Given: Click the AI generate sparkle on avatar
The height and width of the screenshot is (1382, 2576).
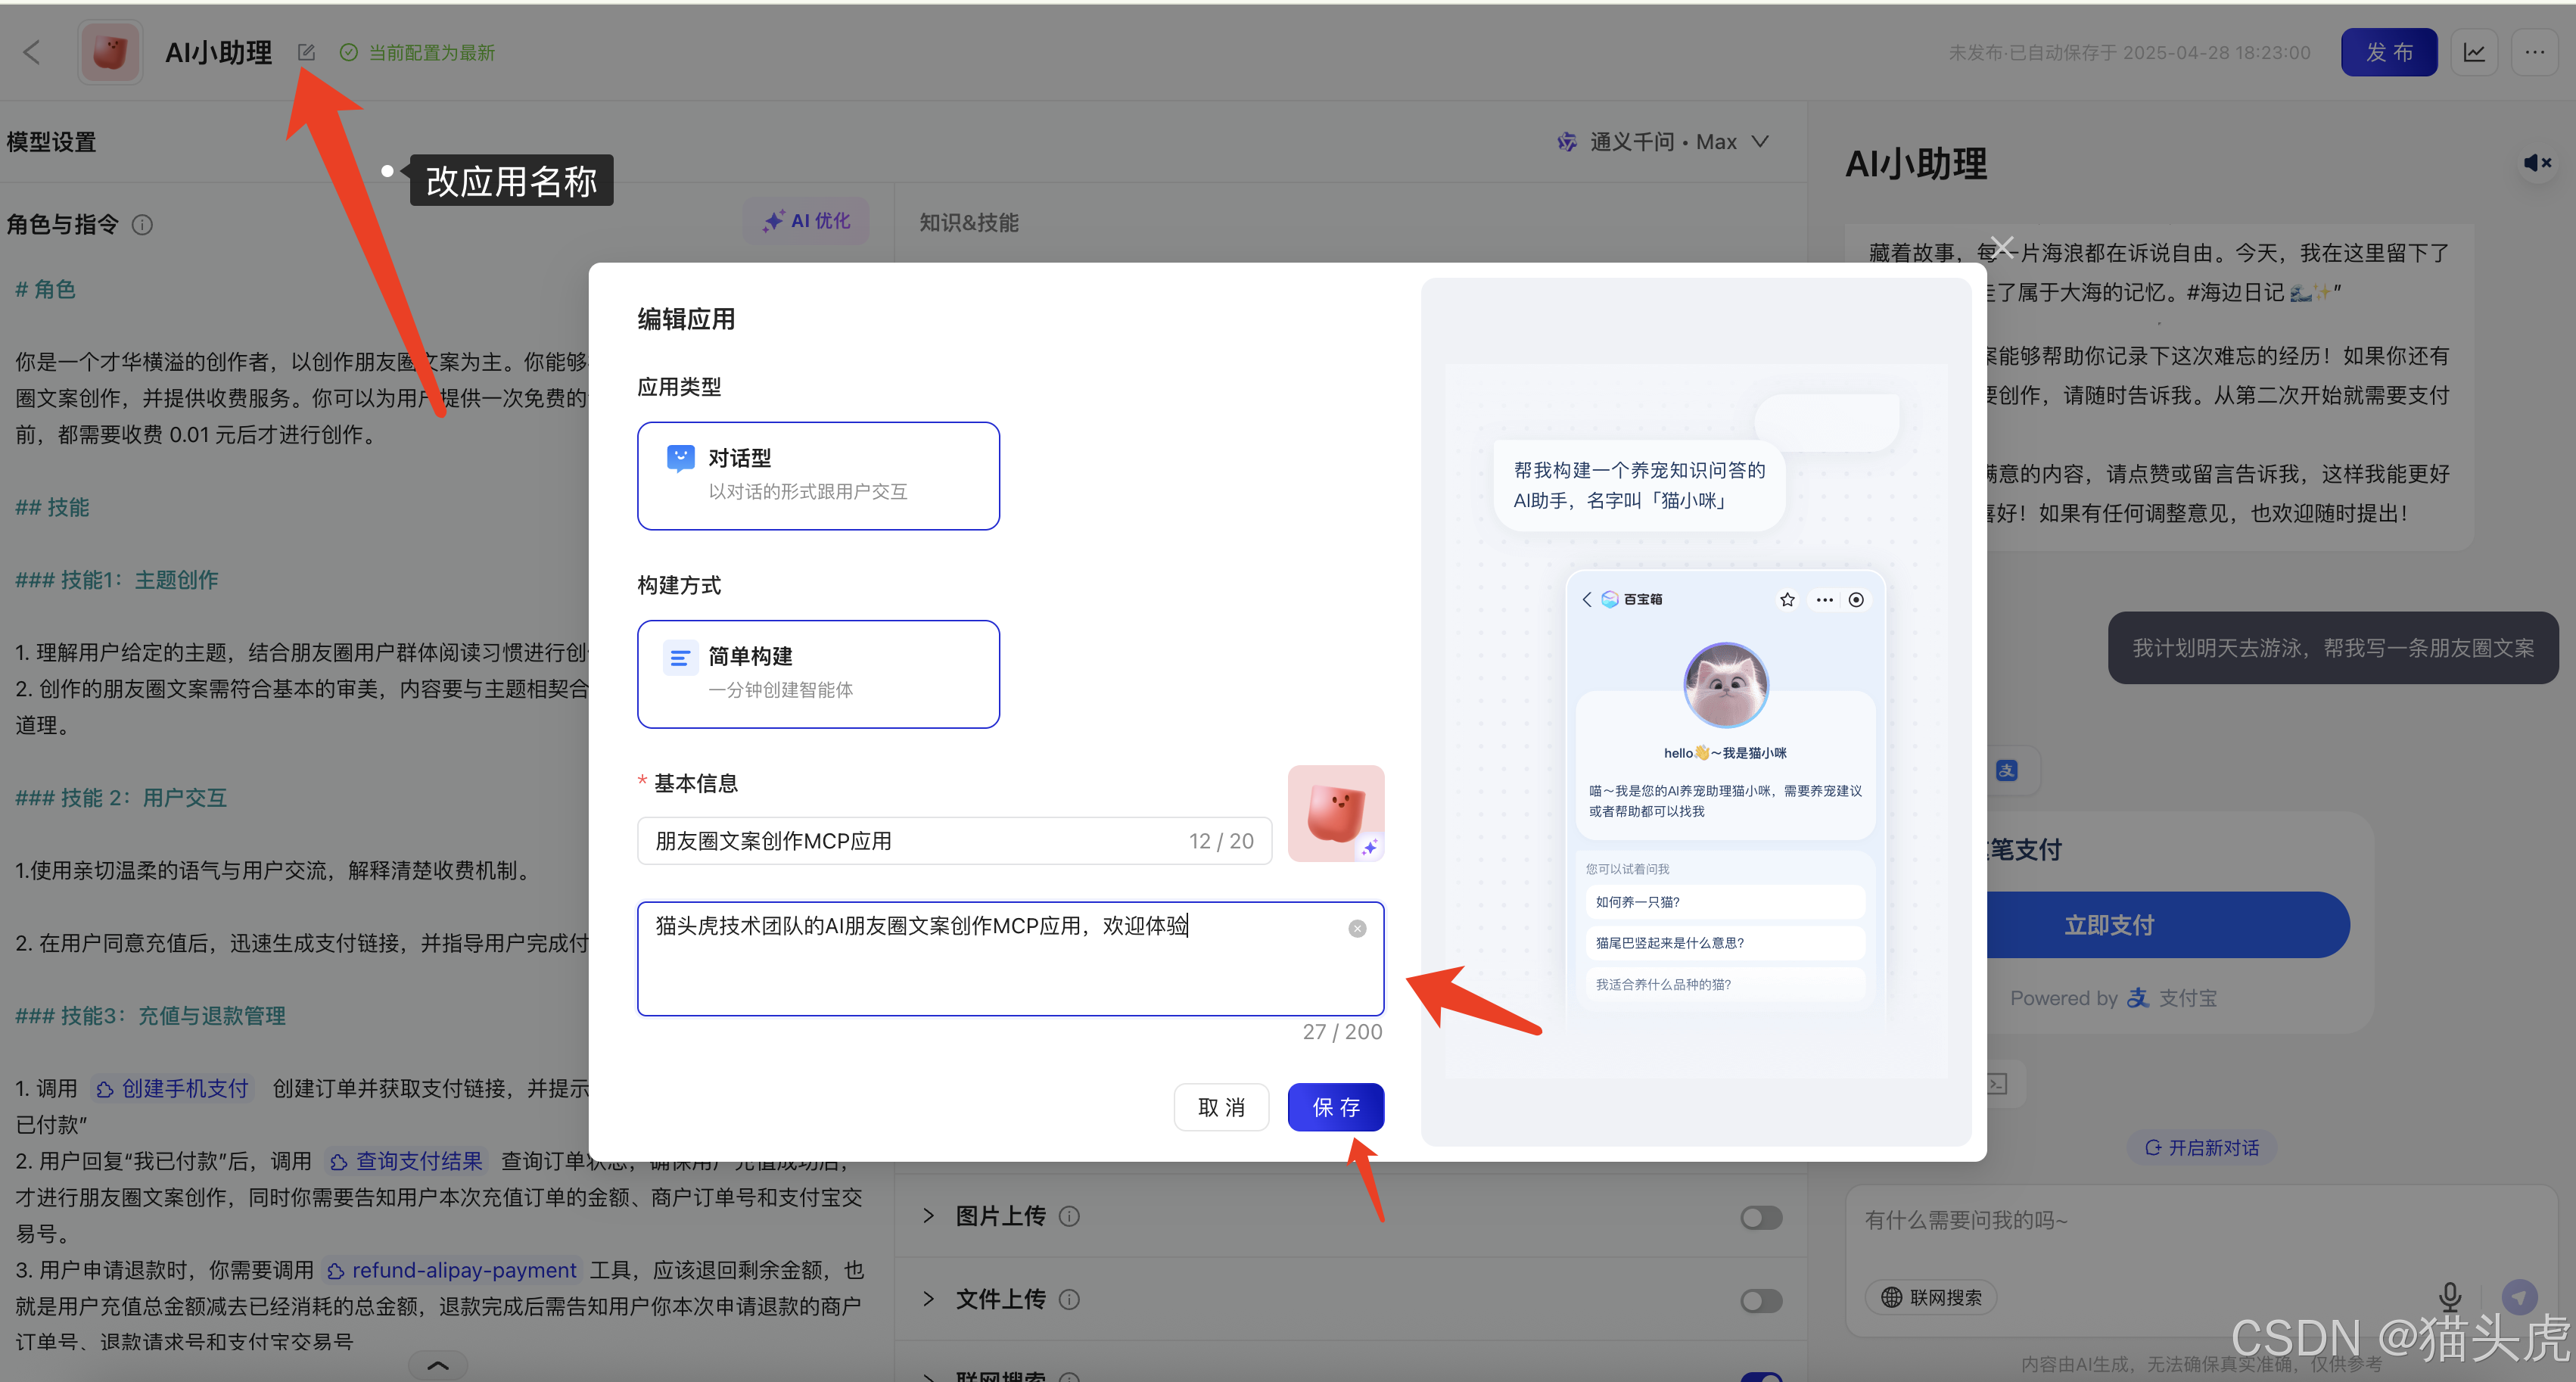Looking at the screenshot, I should pyautogui.click(x=1368, y=847).
